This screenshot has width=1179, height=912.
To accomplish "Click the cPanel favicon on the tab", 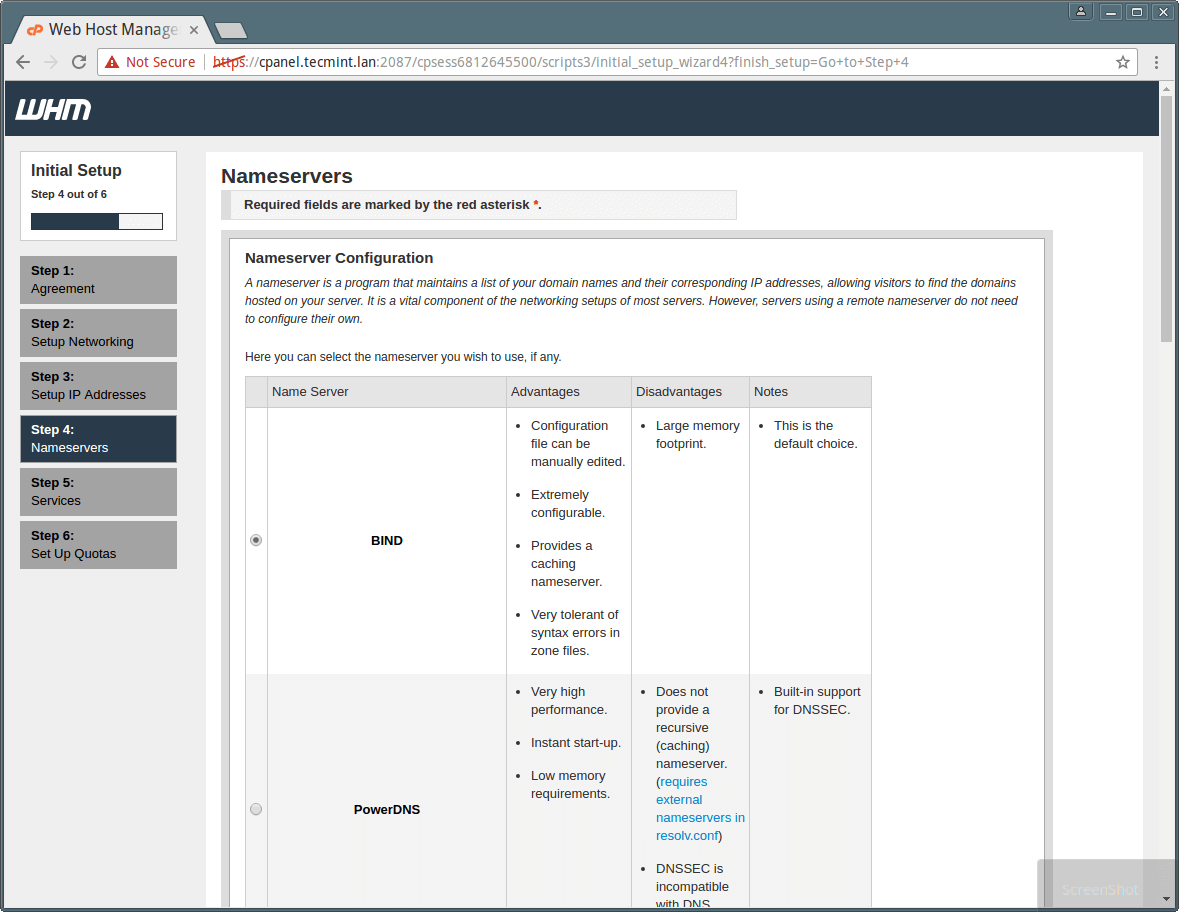I will coord(35,30).
